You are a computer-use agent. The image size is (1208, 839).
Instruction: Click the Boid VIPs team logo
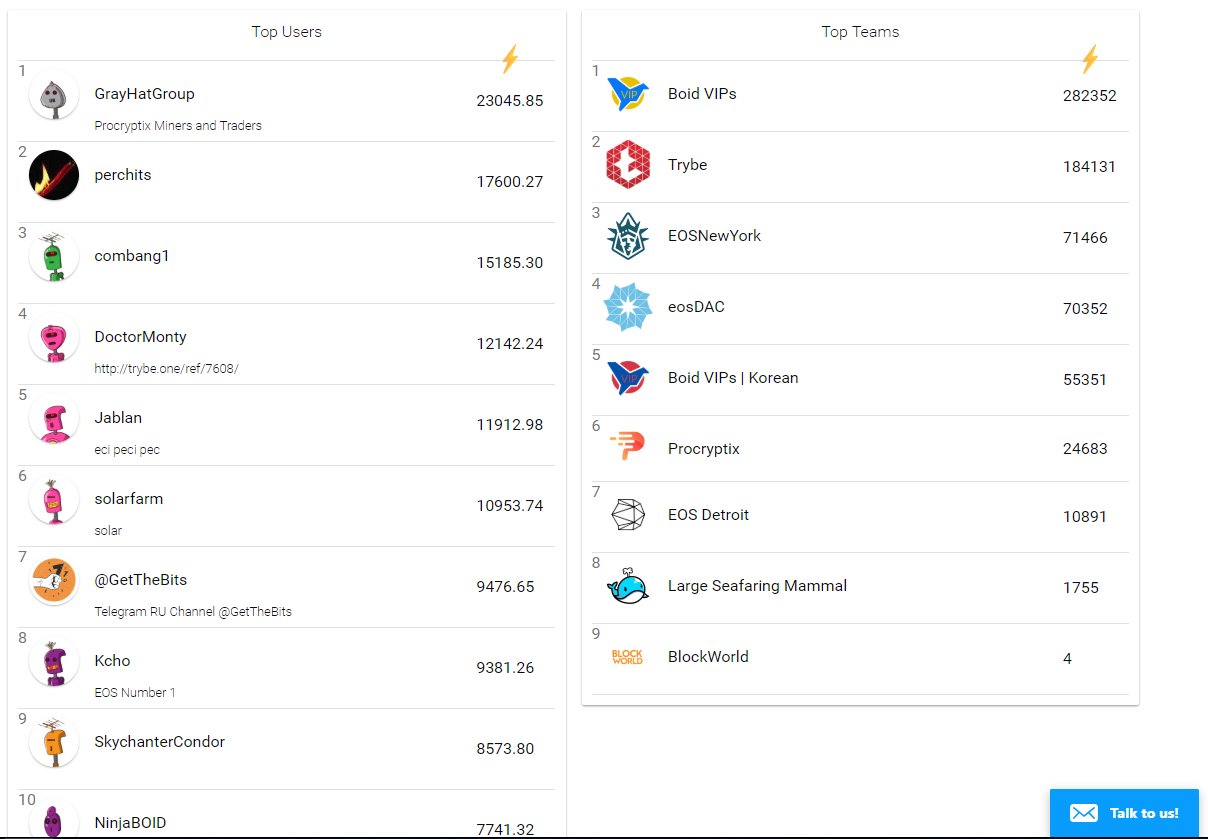pos(628,94)
